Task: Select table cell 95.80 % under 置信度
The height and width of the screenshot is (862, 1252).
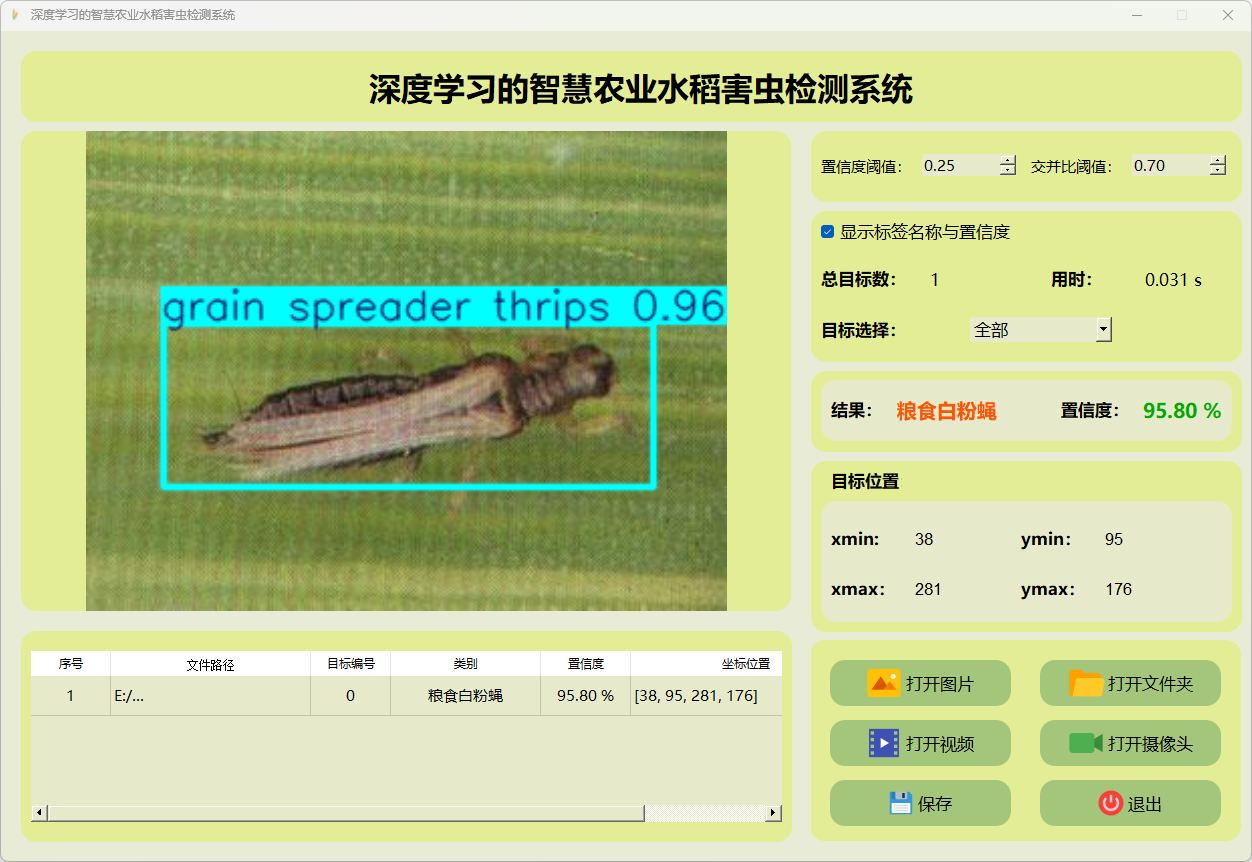Action: click(585, 696)
